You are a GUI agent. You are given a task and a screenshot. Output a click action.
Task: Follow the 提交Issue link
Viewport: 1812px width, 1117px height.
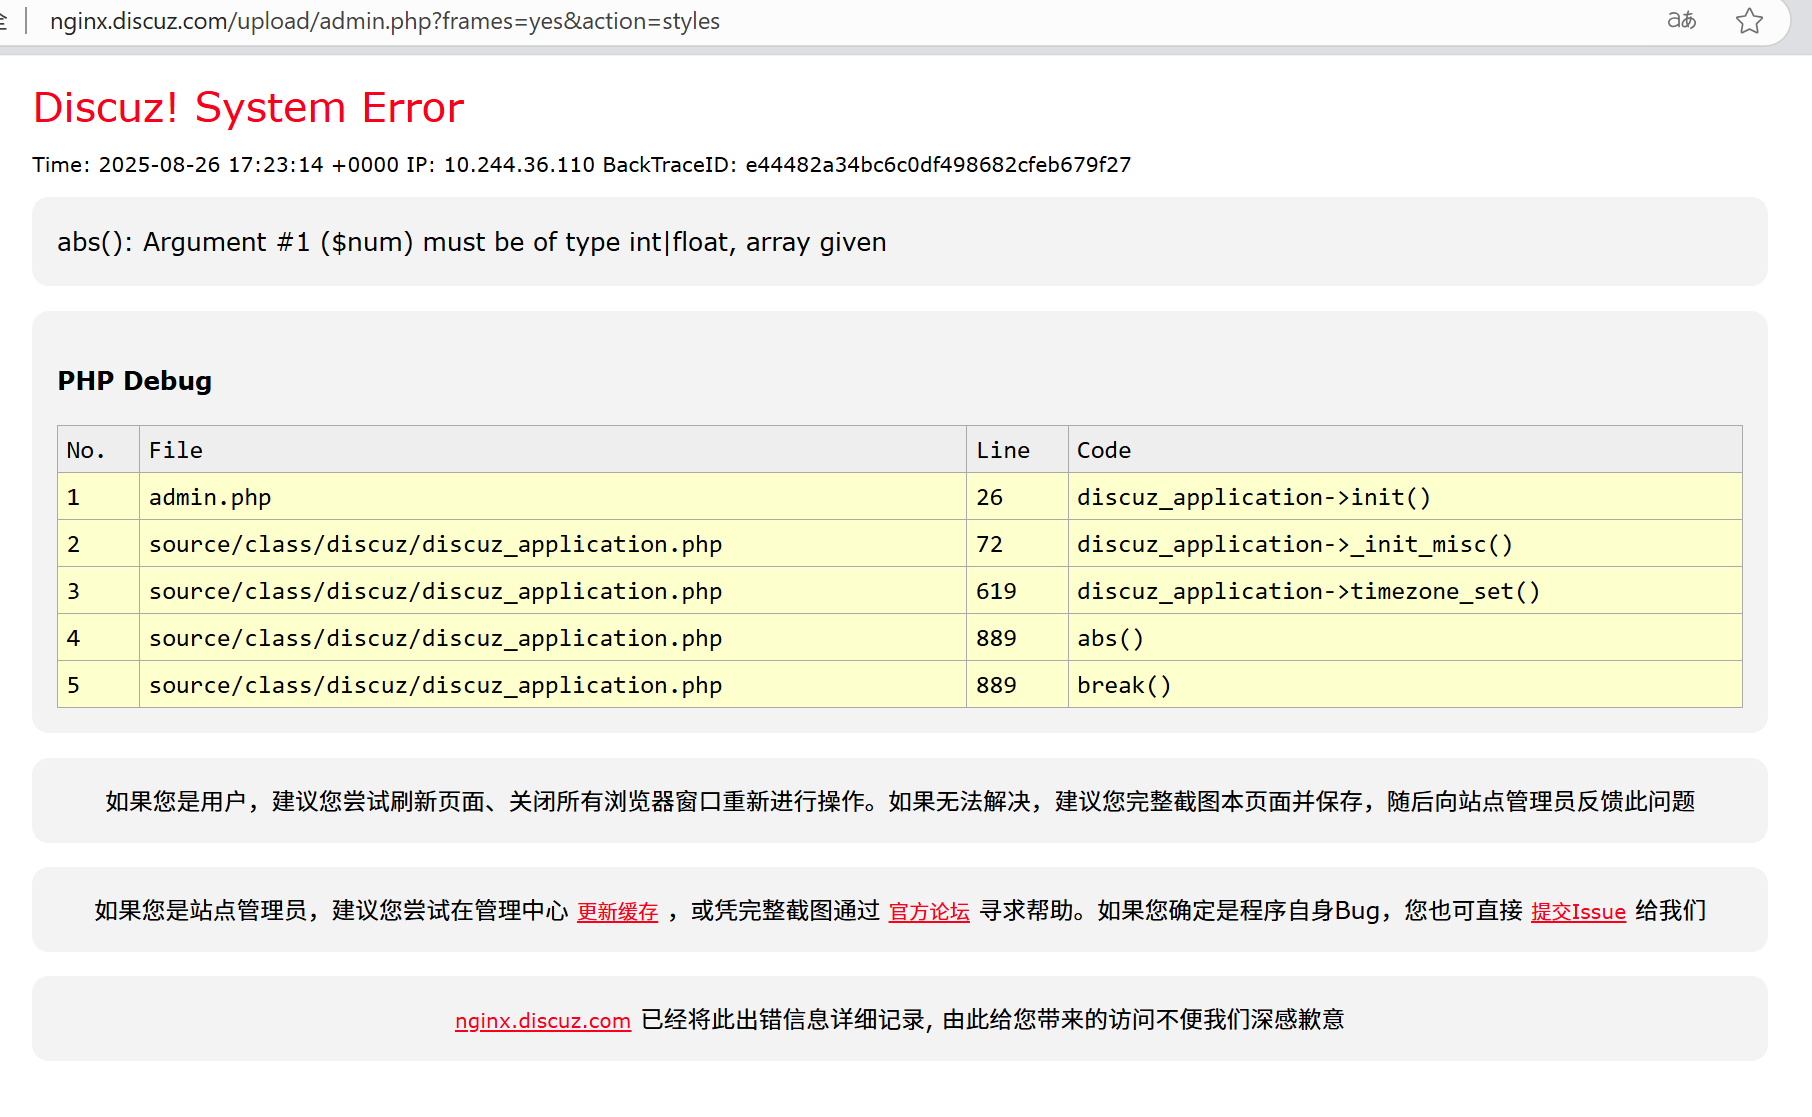pyautogui.click(x=1578, y=911)
